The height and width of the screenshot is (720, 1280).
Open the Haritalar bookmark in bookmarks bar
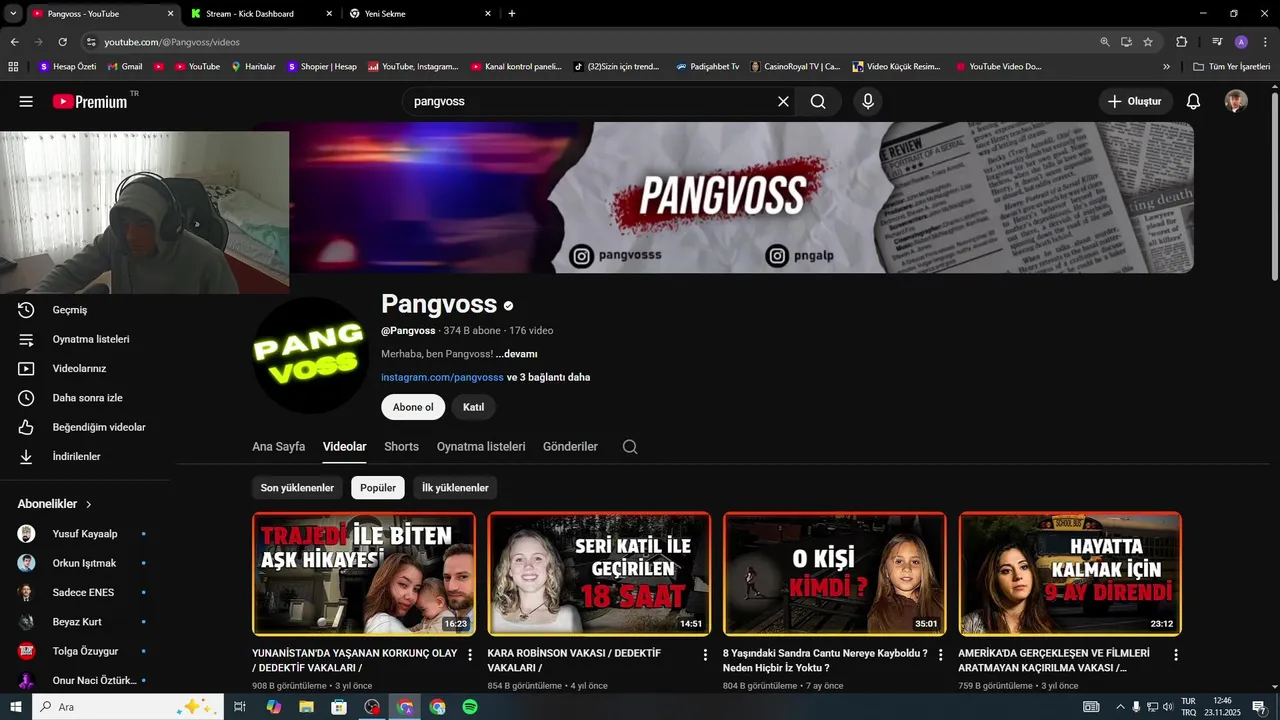click(x=253, y=67)
